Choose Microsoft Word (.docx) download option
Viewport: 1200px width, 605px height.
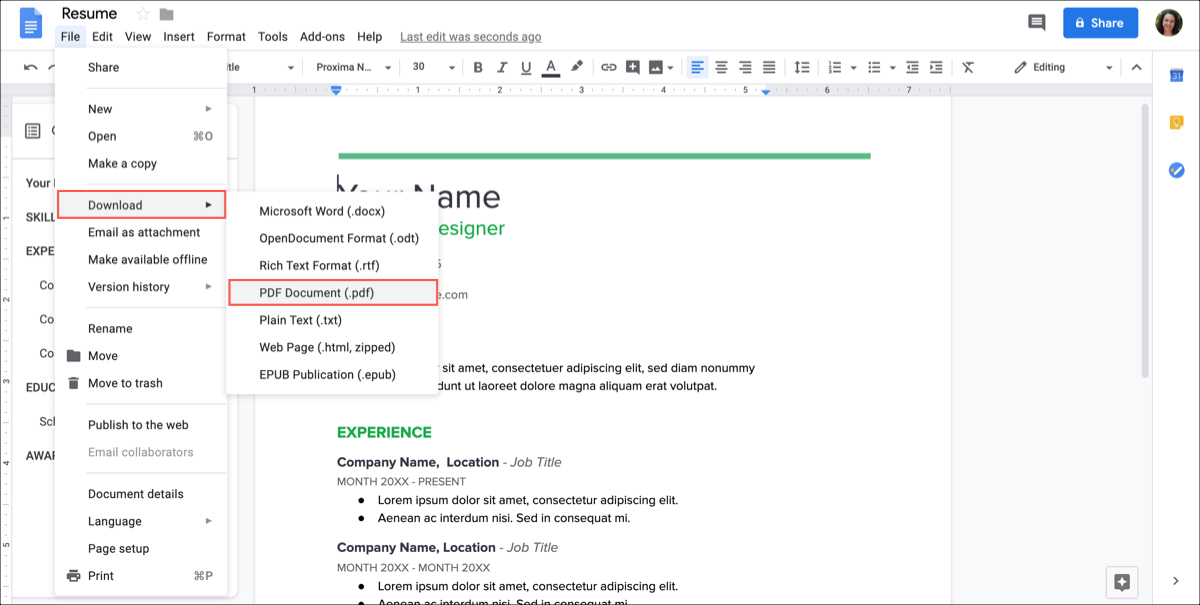[x=322, y=211]
